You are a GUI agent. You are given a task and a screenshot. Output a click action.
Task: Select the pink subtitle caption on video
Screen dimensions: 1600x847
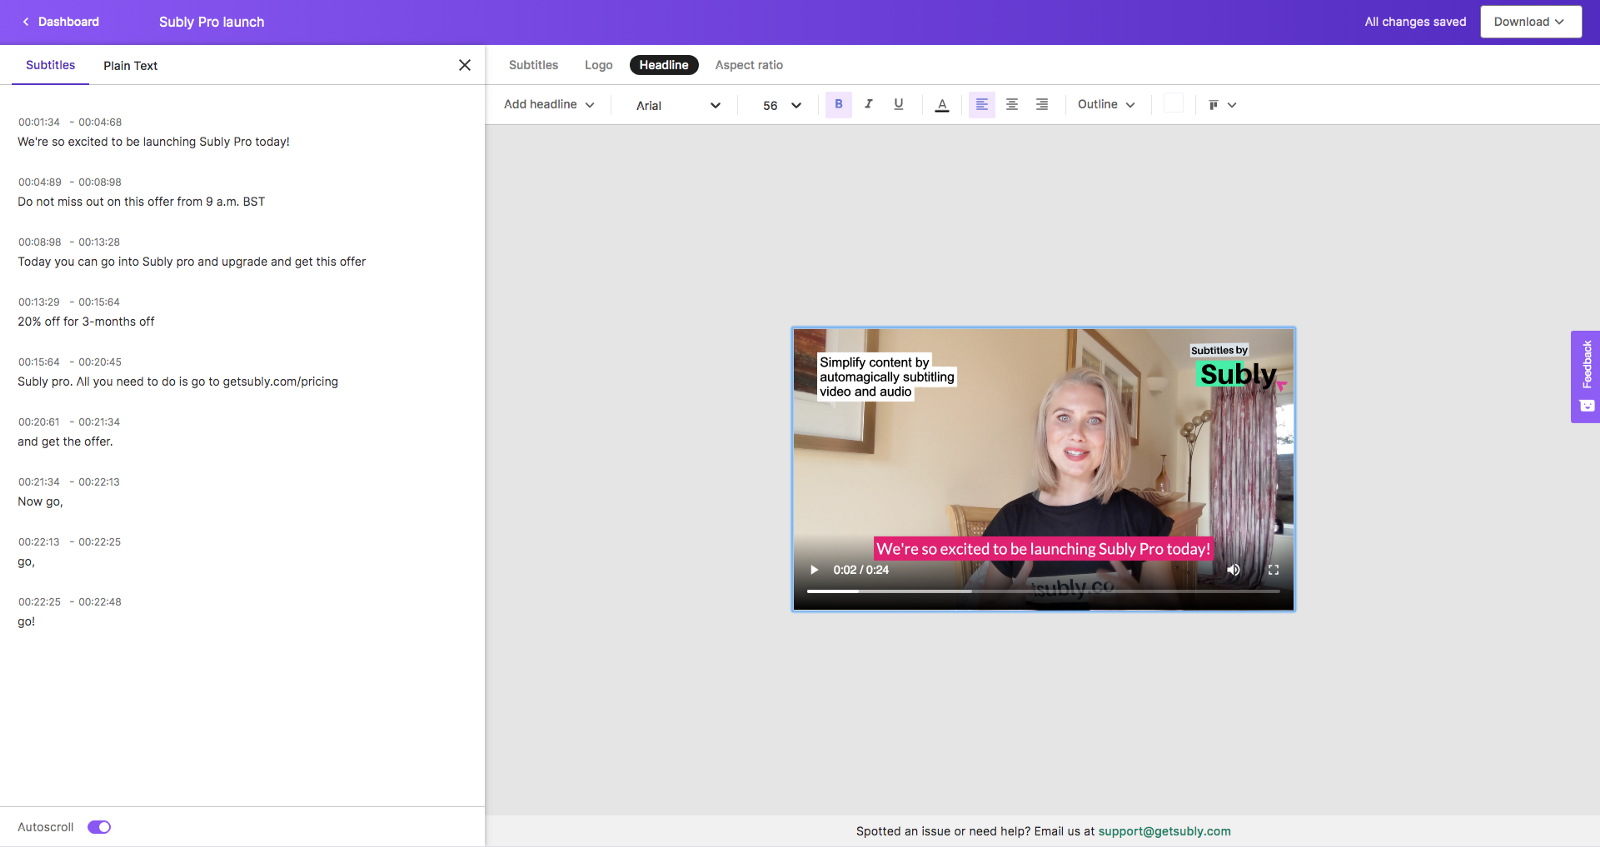[x=1043, y=549]
